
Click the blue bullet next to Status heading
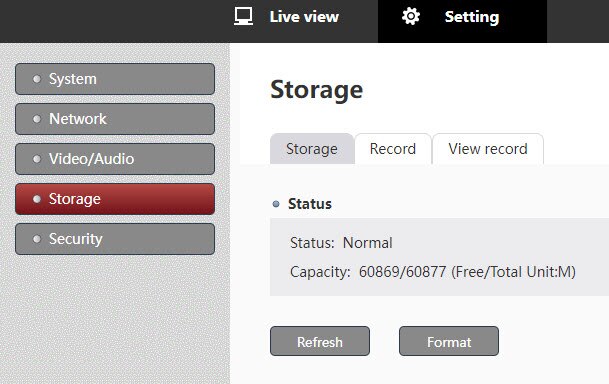click(276, 204)
